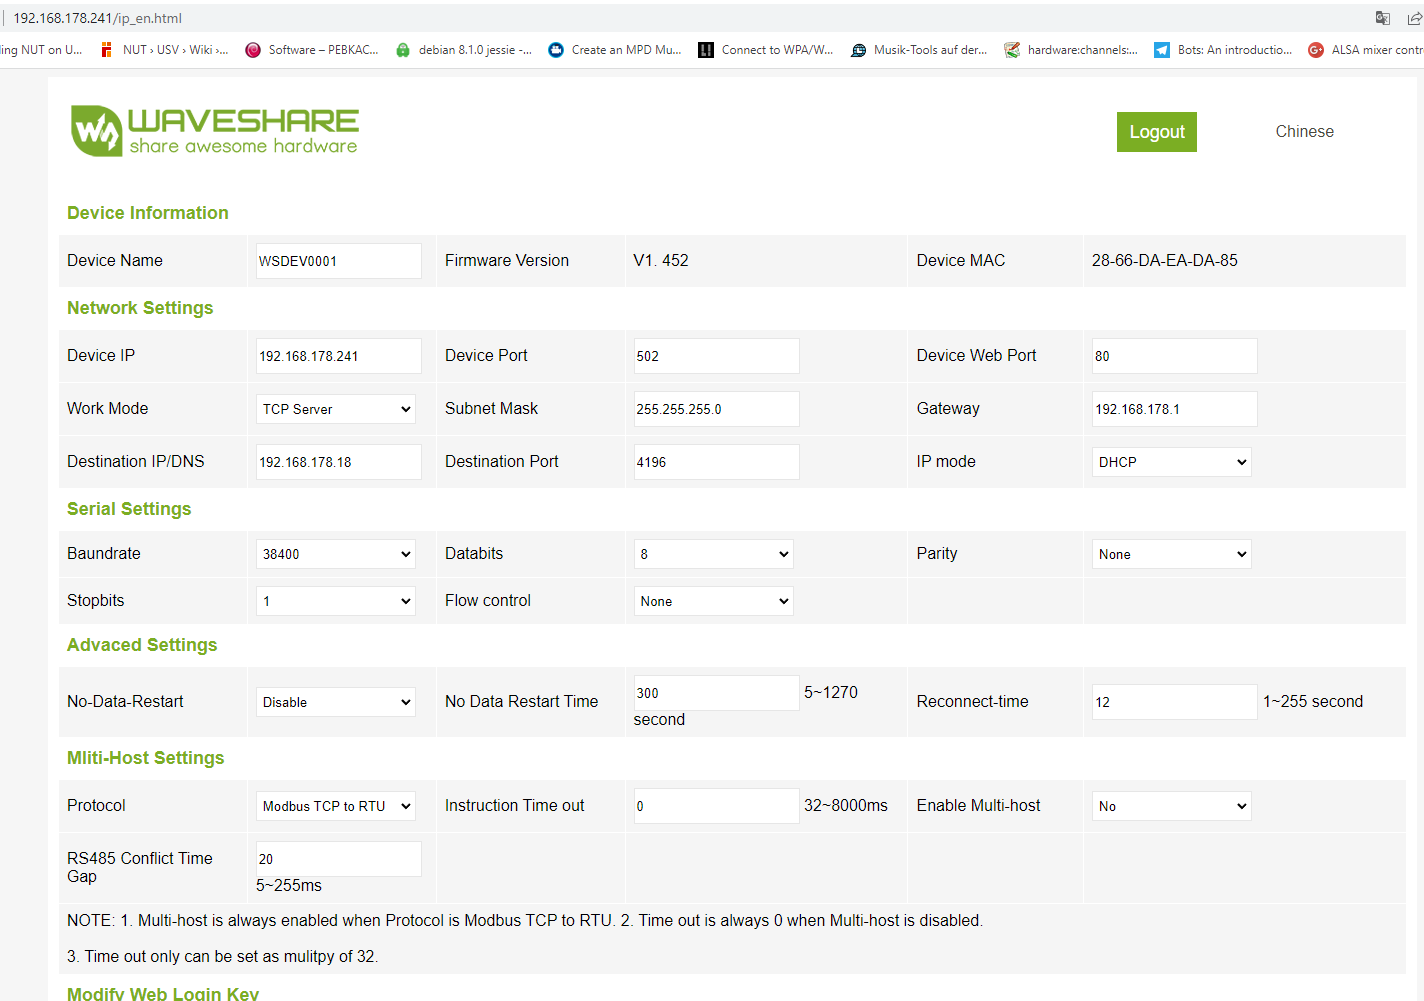Open the NUT USV Wiki bookmark

click(x=164, y=50)
